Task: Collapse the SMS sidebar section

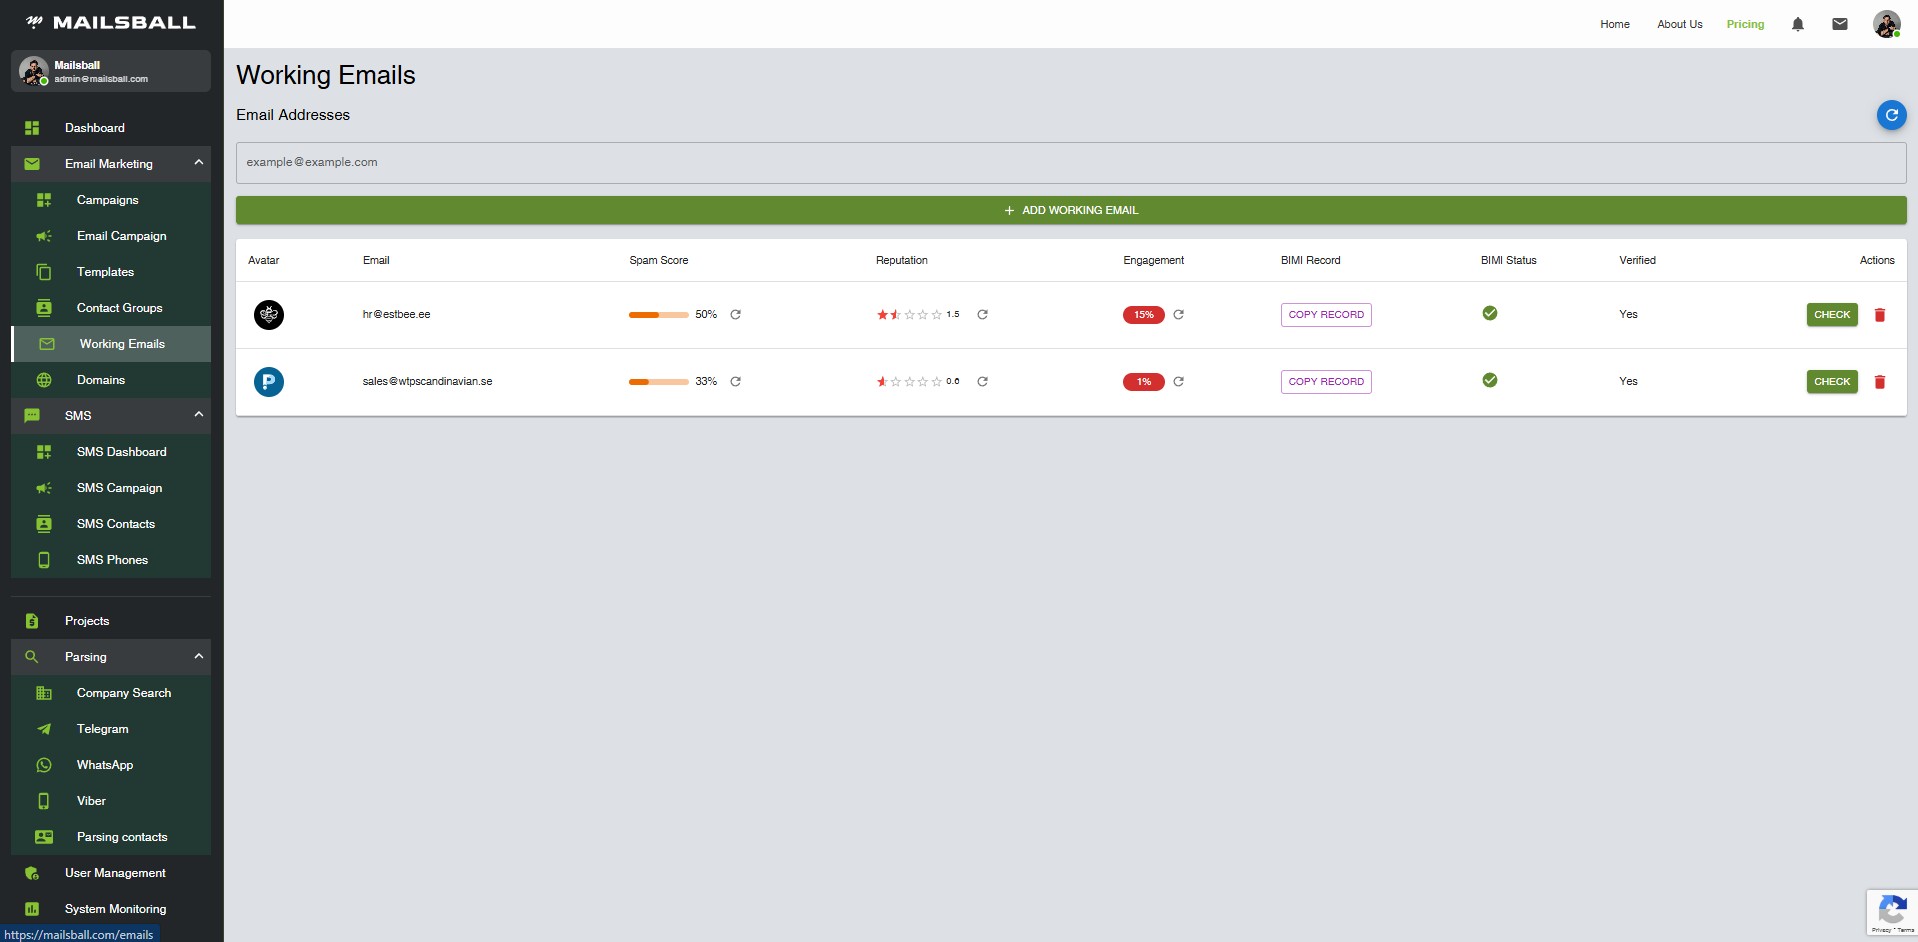Action: click(x=198, y=415)
